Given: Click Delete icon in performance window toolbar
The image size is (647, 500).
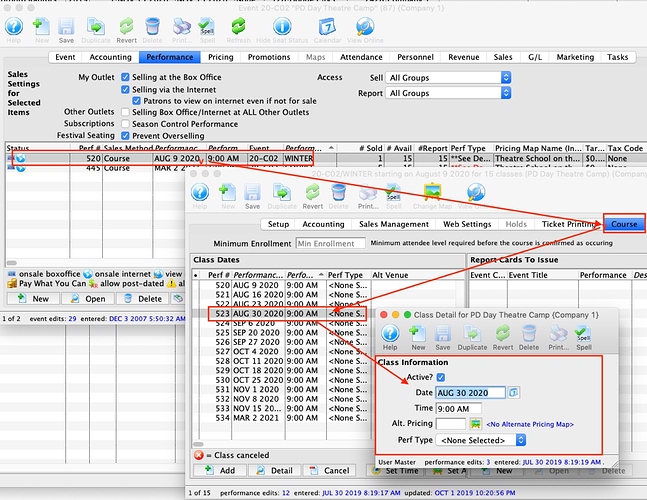Looking at the screenshot, I should coord(338,193).
